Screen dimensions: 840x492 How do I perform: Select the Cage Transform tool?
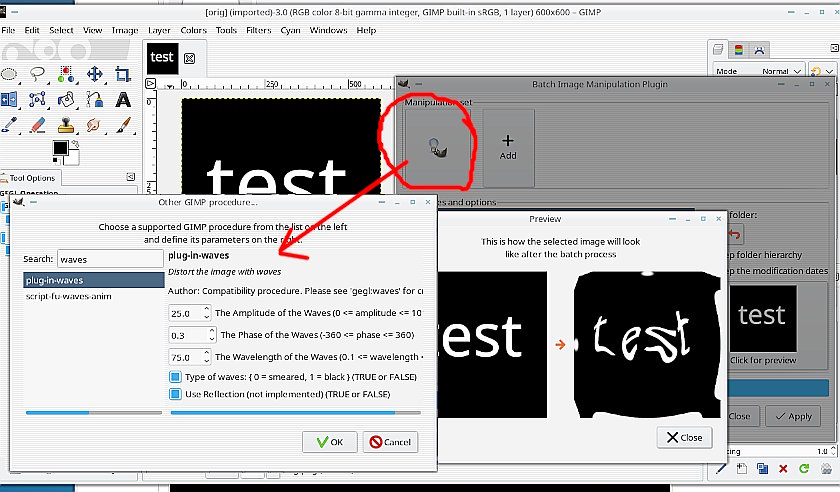[38, 100]
